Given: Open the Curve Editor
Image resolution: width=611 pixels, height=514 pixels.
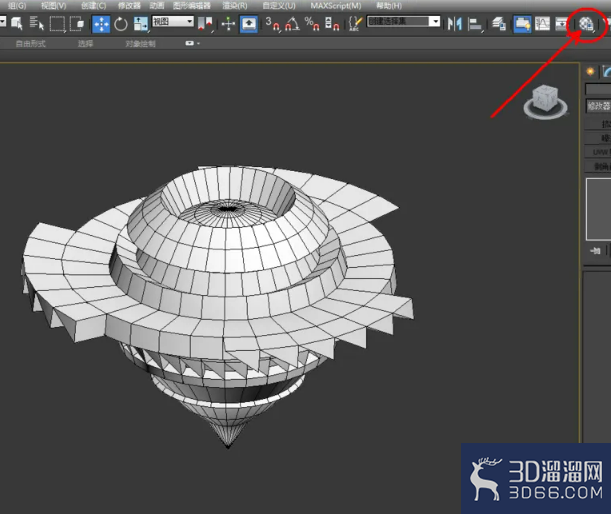Looking at the screenshot, I should tap(542, 24).
